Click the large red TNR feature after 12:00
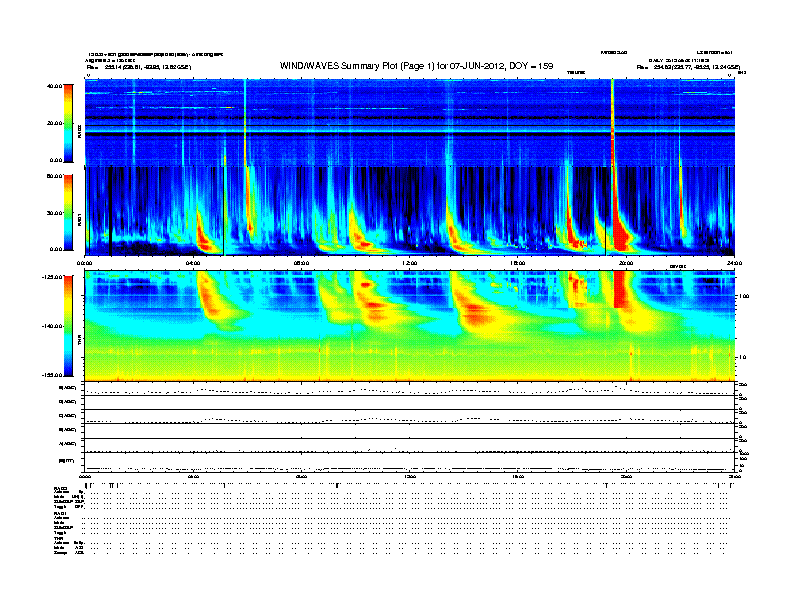 coord(475,313)
